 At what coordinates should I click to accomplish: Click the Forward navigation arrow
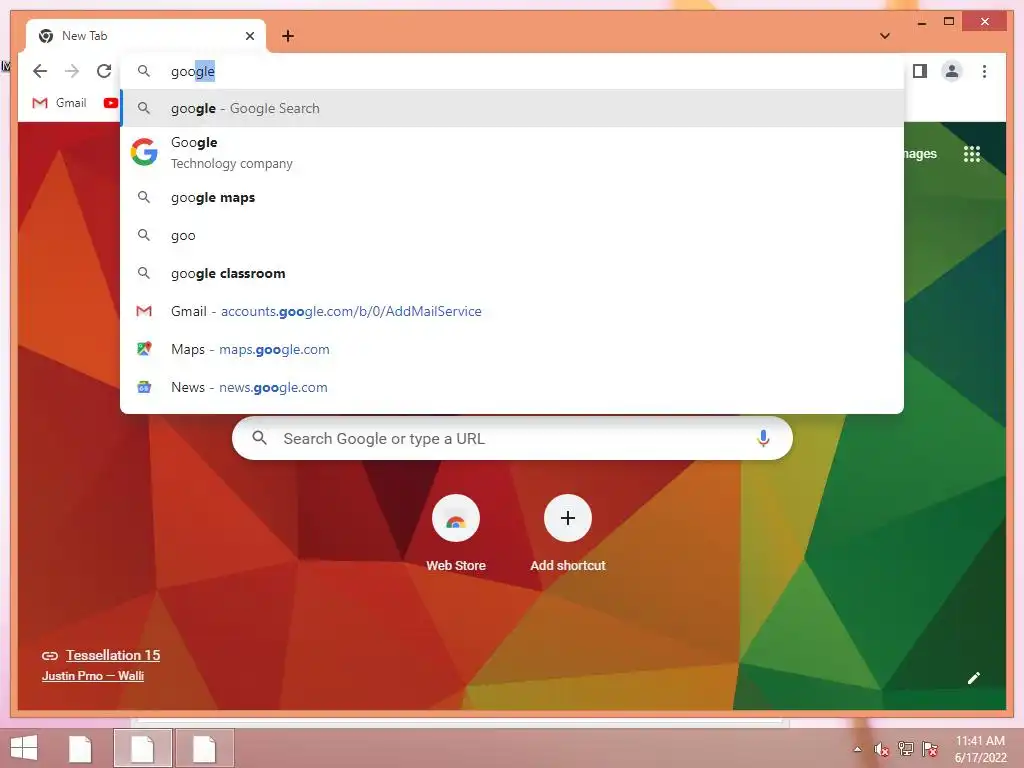pos(72,71)
